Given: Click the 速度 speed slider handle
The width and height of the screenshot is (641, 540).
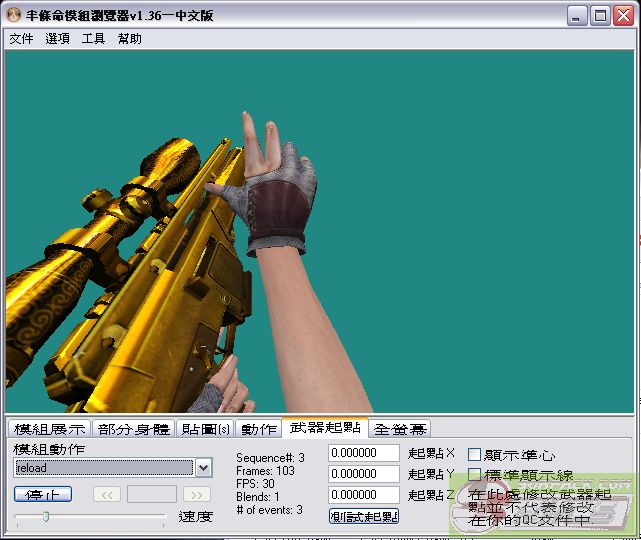Looking at the screenshot, I should 45,517.
